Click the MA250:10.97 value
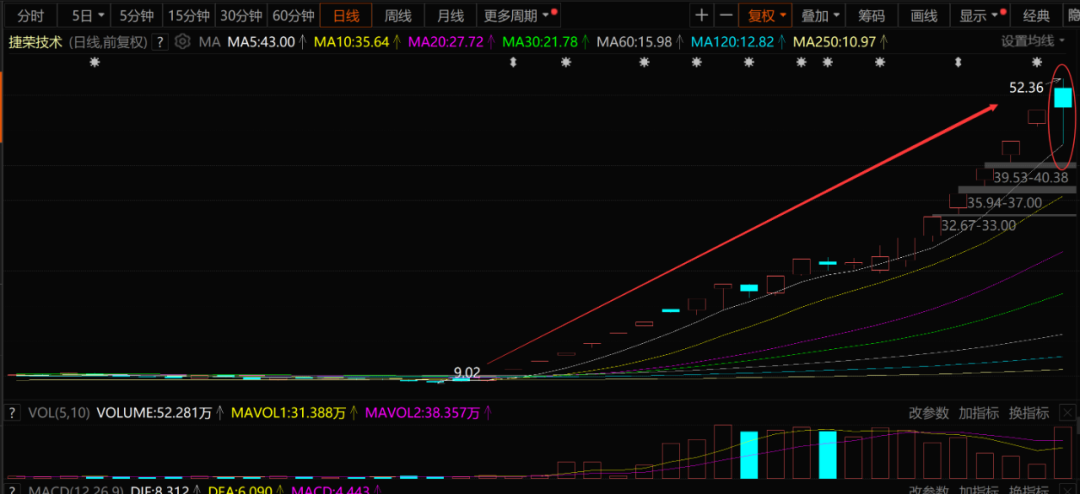 click(834, 42)
